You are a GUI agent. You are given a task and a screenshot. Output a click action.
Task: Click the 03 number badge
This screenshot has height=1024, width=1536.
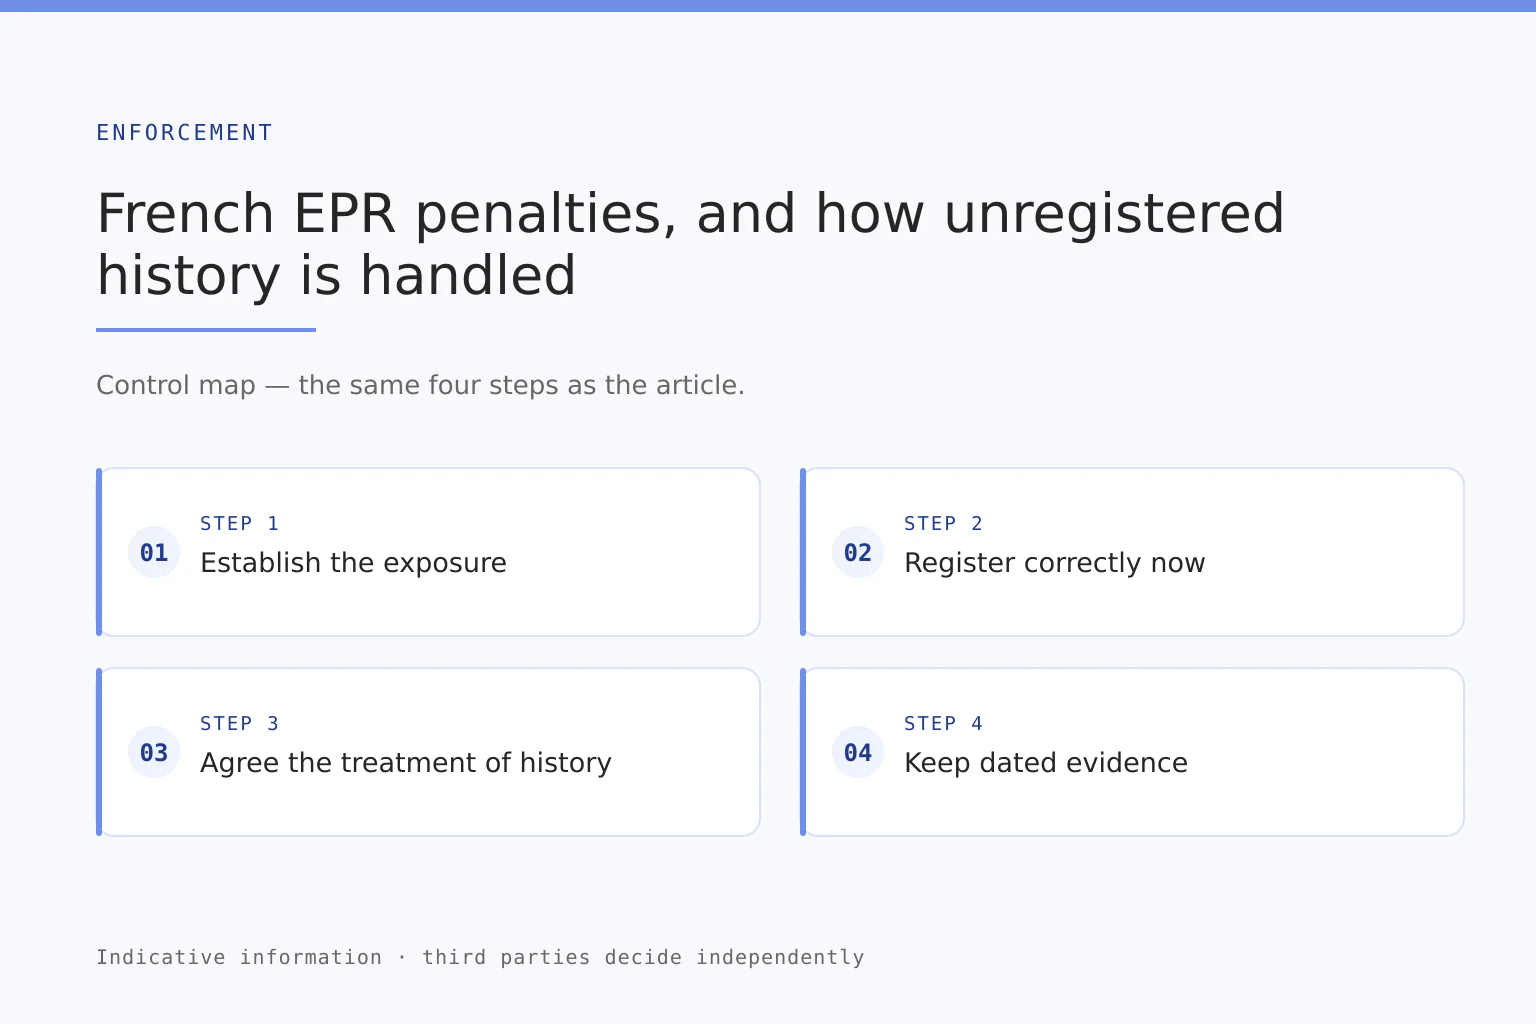154,752
